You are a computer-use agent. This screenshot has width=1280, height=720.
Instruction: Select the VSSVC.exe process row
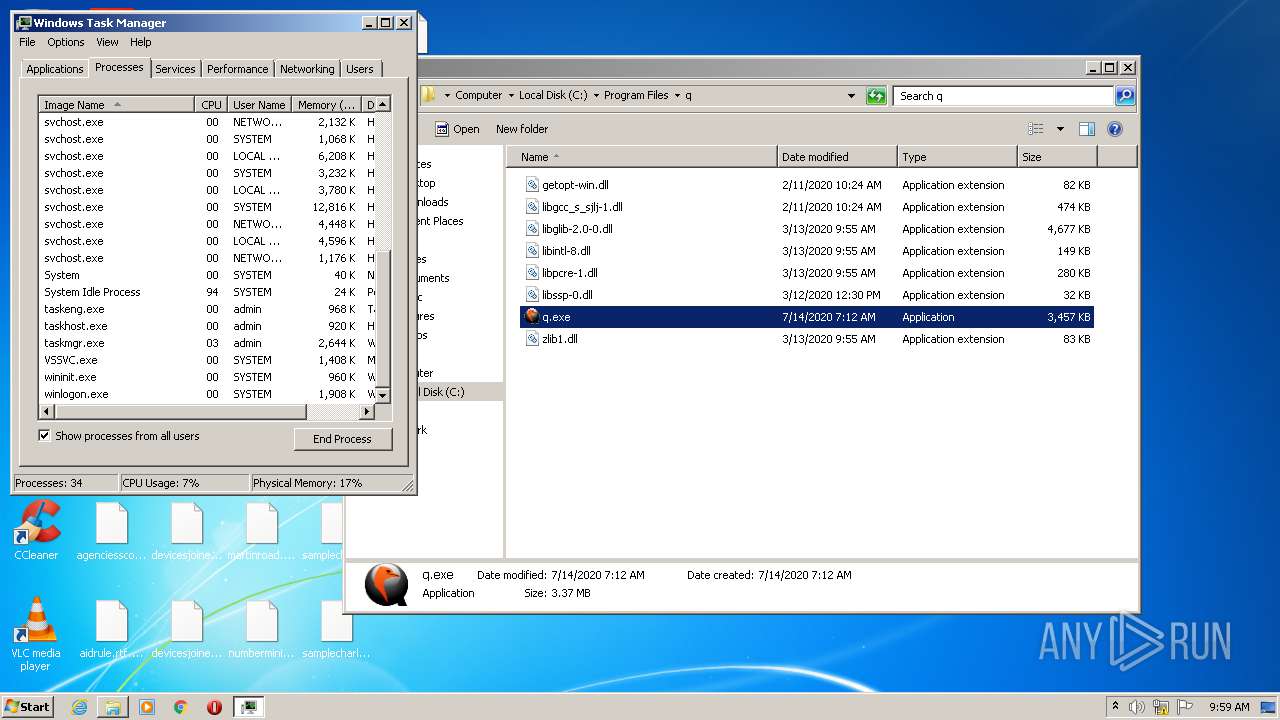tap(207, 360)
